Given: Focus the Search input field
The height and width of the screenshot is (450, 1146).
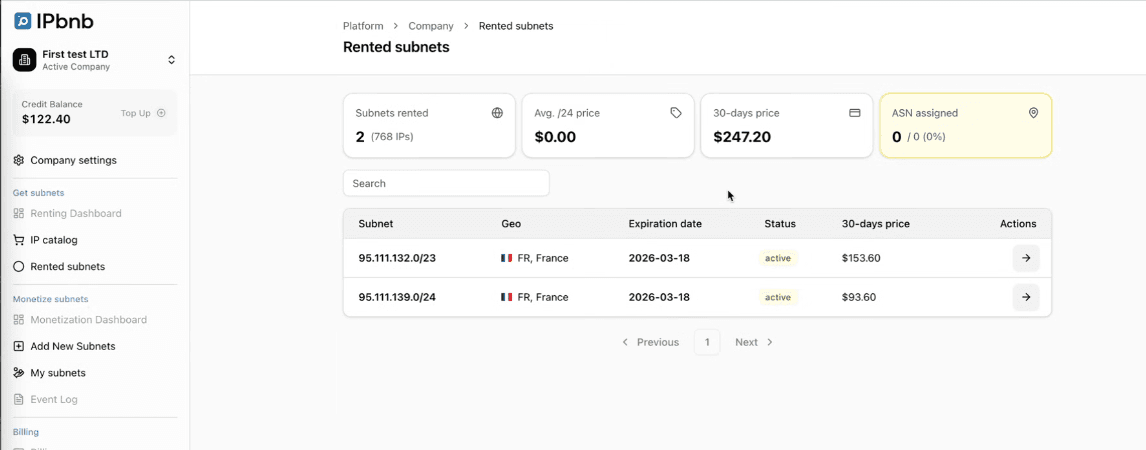Looking at the screenshot, I should pyautogui.click(x=446, y=183).
